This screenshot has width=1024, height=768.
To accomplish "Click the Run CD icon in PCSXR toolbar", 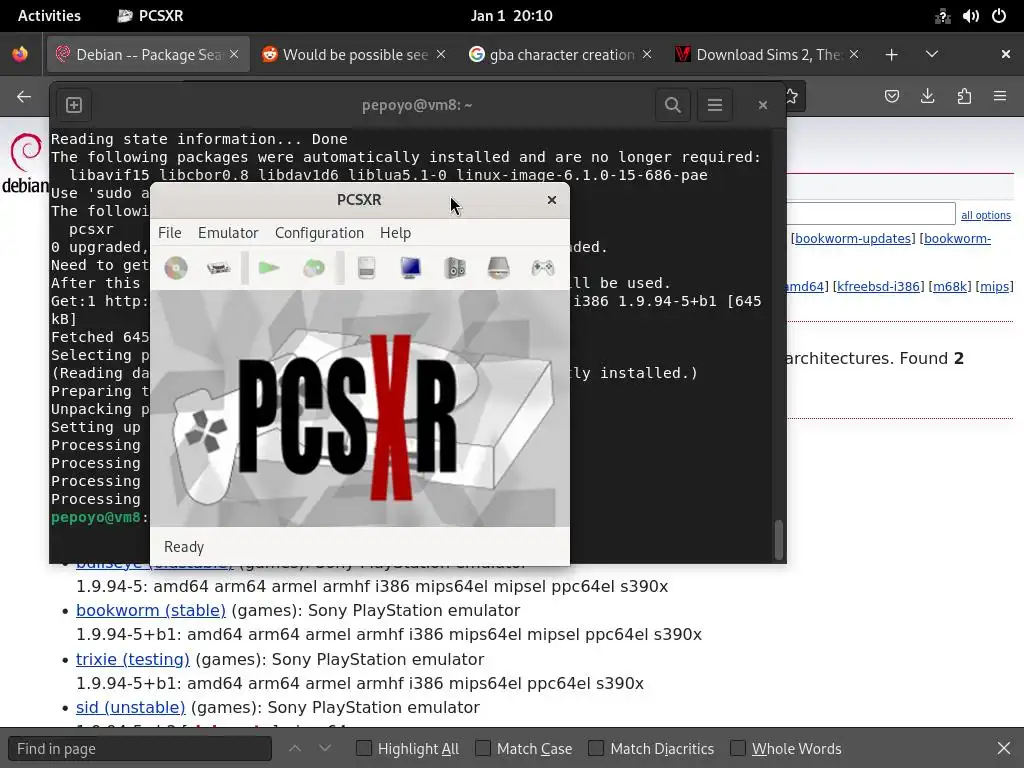I will tap(176, 268).
